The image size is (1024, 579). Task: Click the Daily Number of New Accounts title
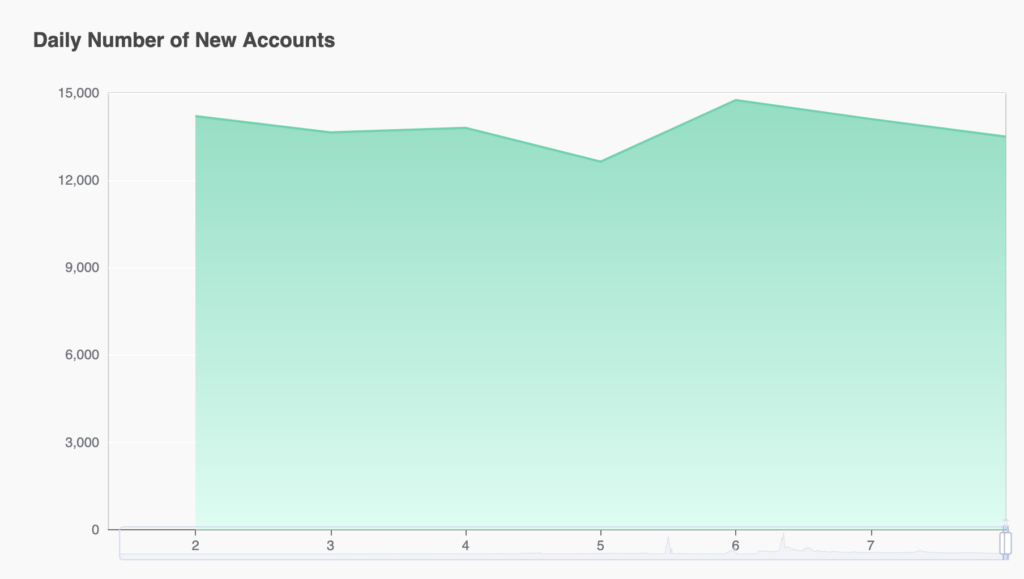[x=184, y=40]
